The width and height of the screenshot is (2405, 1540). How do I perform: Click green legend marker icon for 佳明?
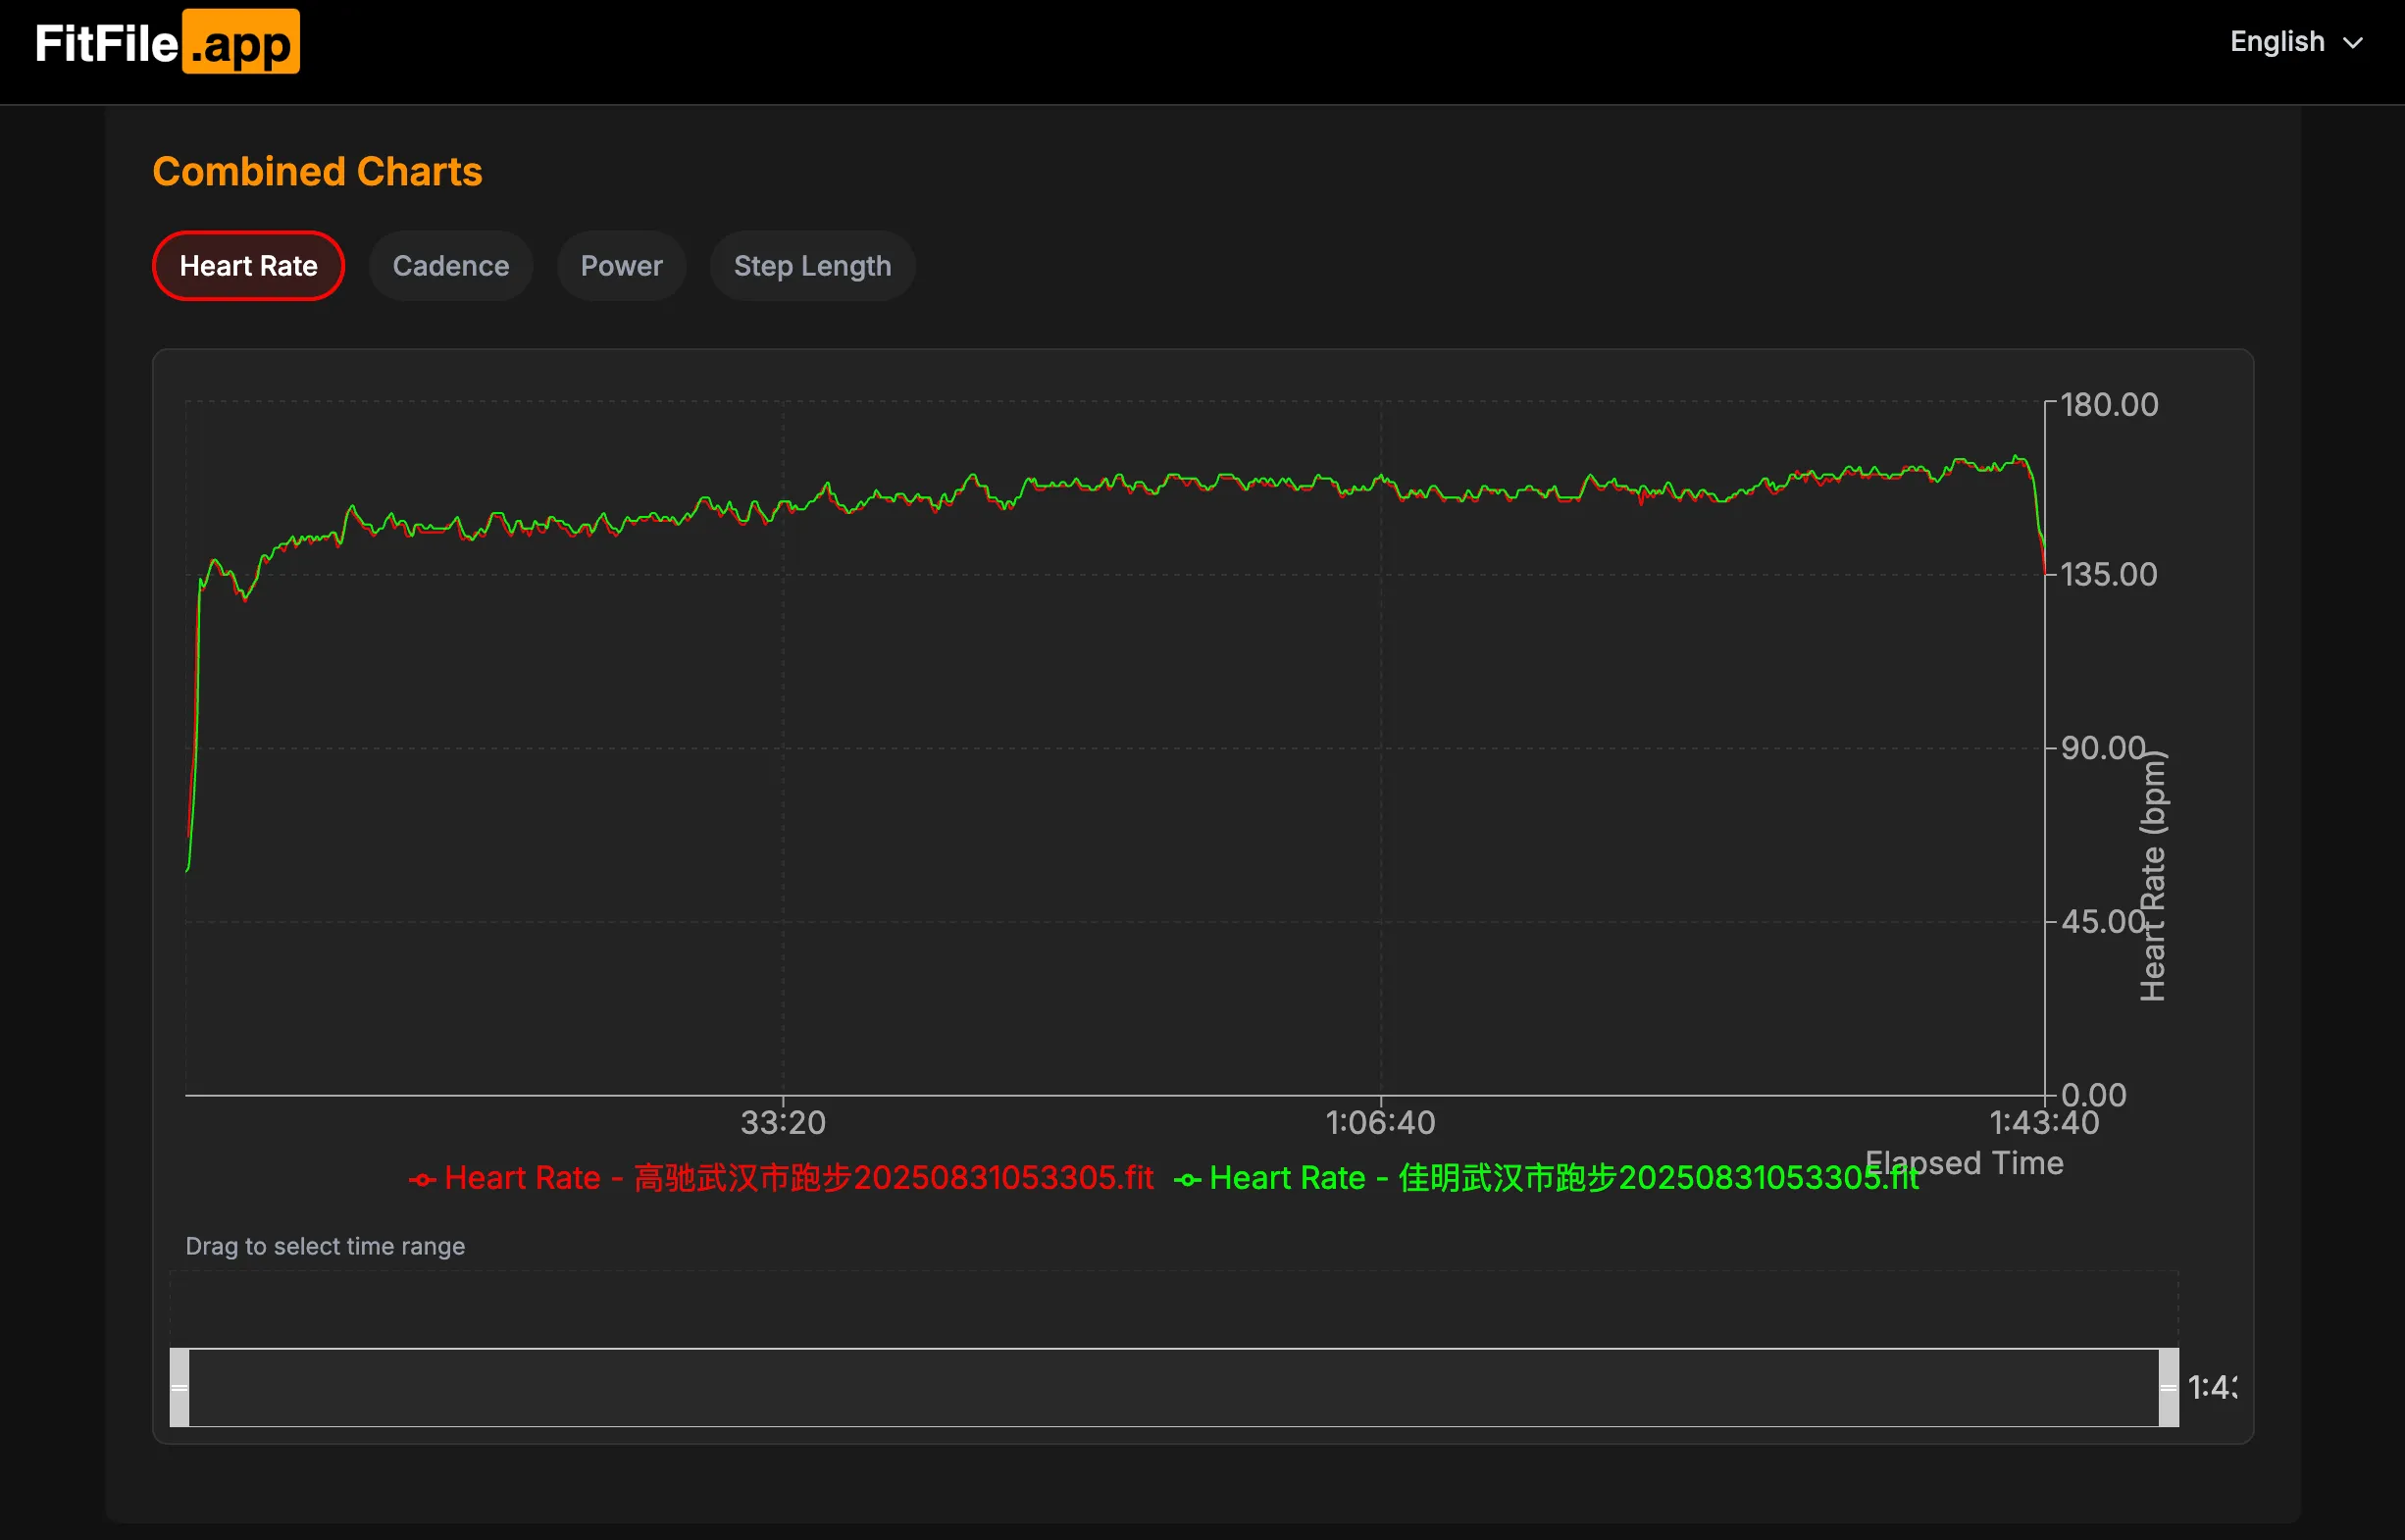(x=1187, y=1180)
